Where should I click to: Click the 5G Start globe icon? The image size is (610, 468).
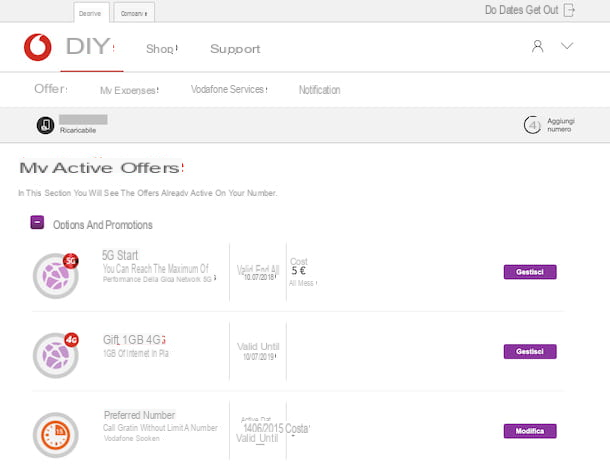point(56,276)
